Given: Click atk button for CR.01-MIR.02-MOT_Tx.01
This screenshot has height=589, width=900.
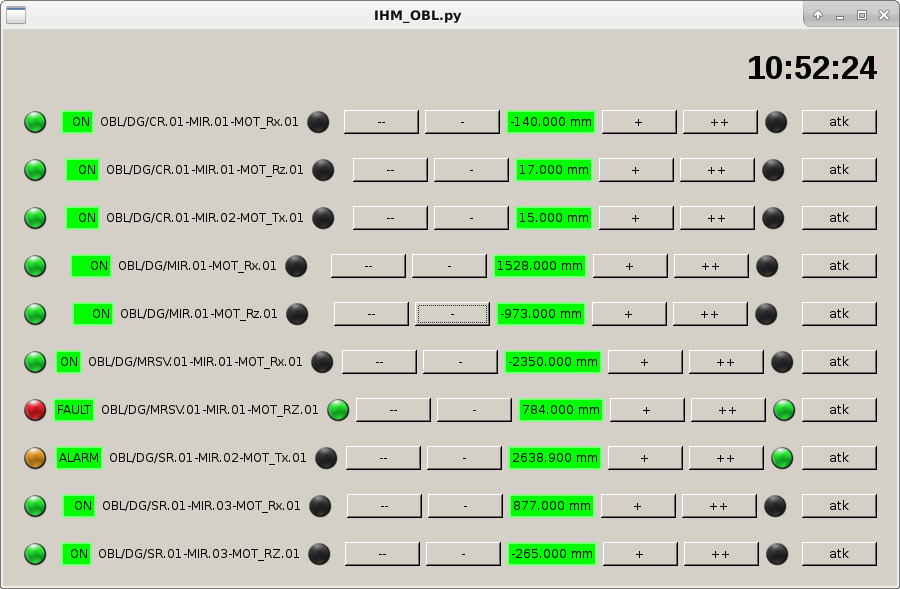Looking at the screenshot, I should pyautogui.click(x=839, y=218).
